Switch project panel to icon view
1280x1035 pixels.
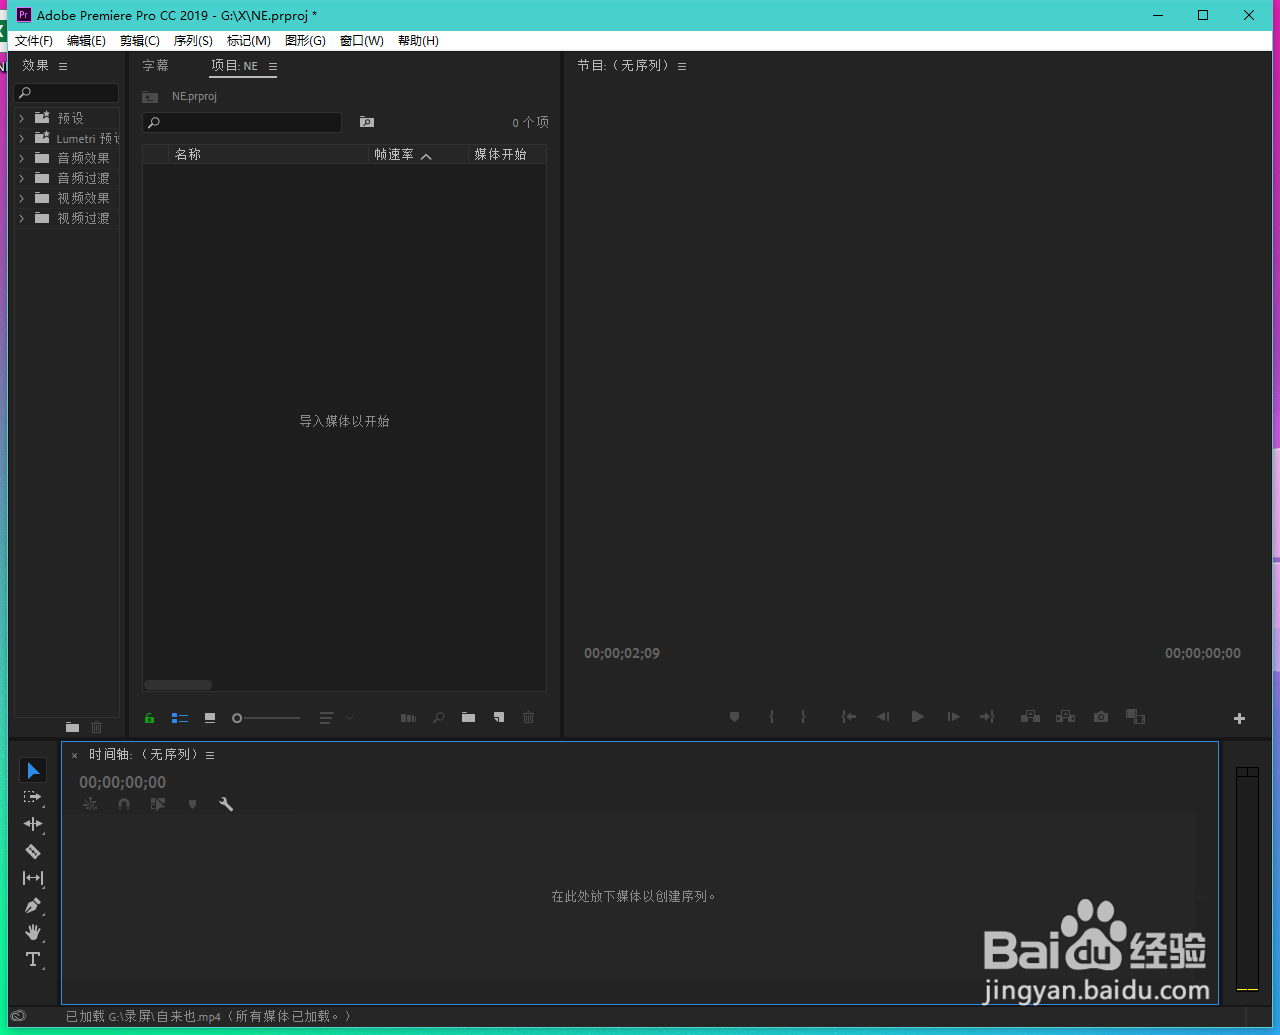(x=210, y=718)
